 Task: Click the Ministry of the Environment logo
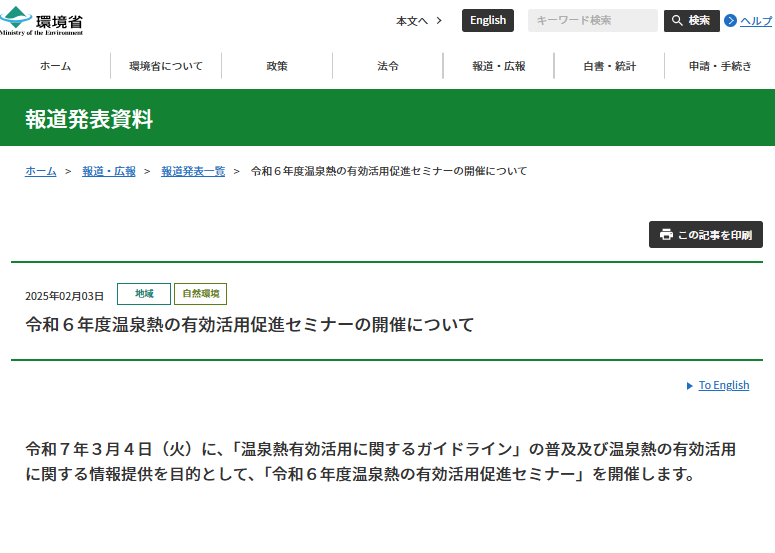click(x=41, y=21)
